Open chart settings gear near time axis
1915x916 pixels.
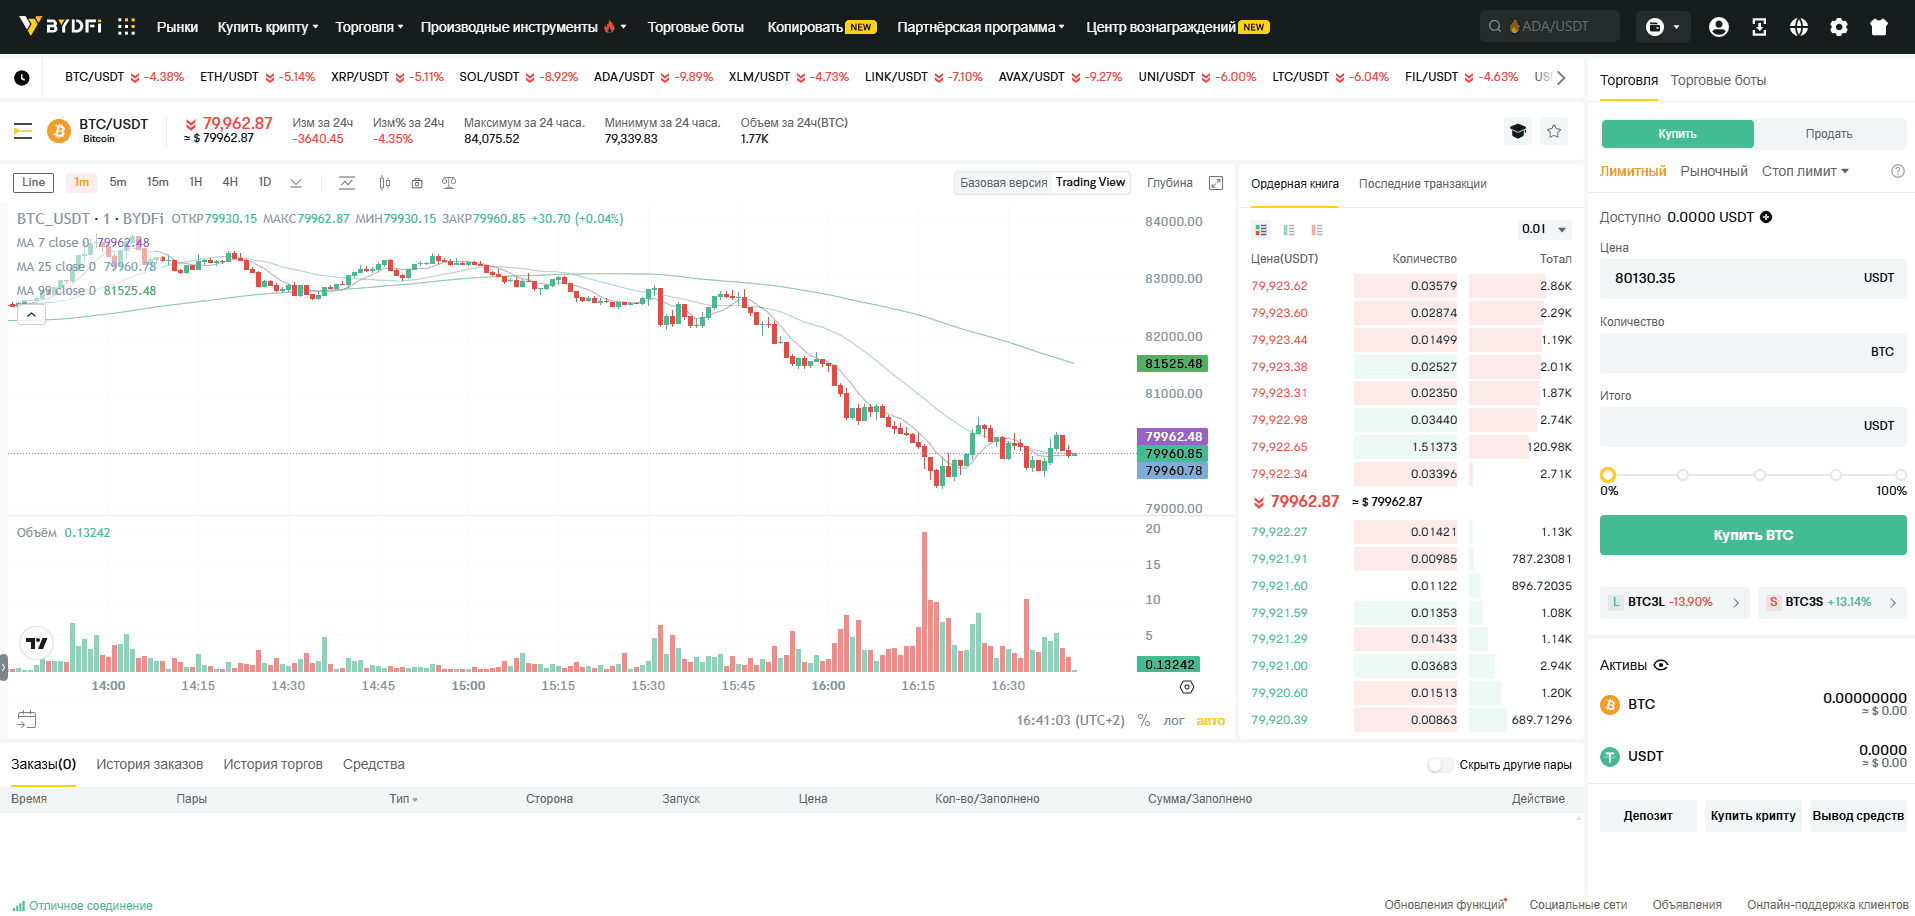pos(1187,687)
